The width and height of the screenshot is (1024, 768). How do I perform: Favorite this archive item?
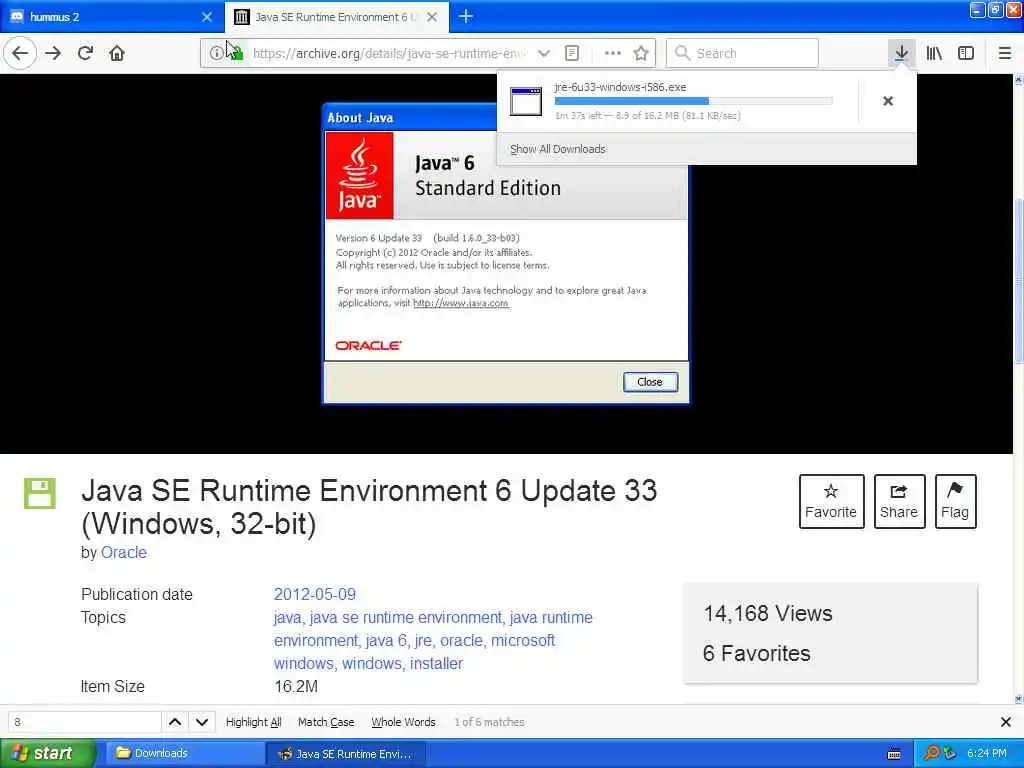pyautogui.click(x=831, y=502)
